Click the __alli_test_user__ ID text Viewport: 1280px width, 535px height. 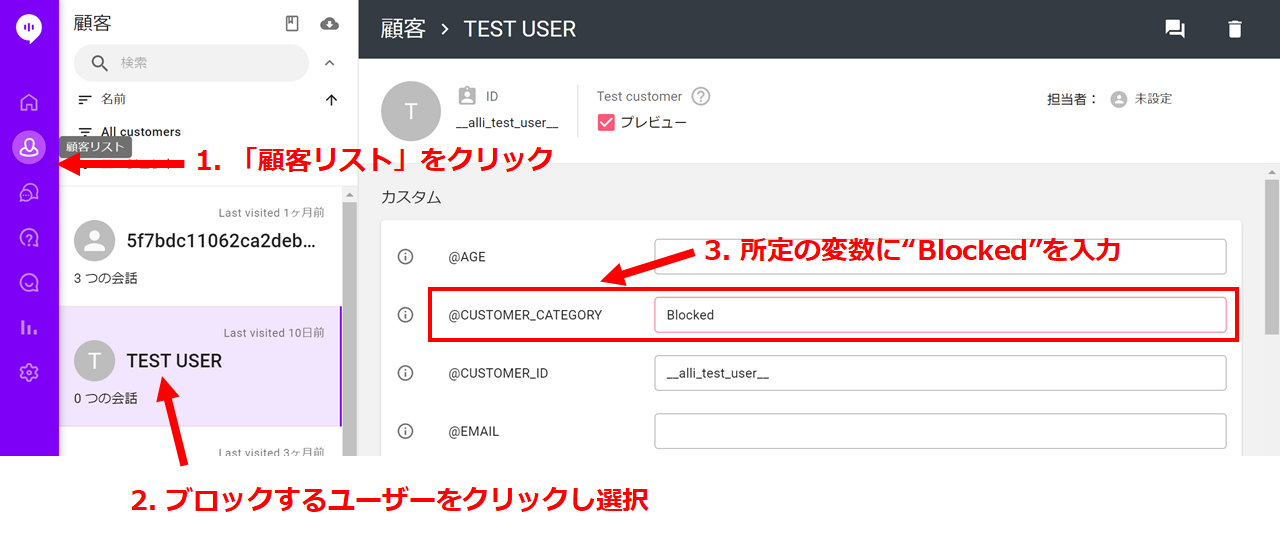pos(507,123)
